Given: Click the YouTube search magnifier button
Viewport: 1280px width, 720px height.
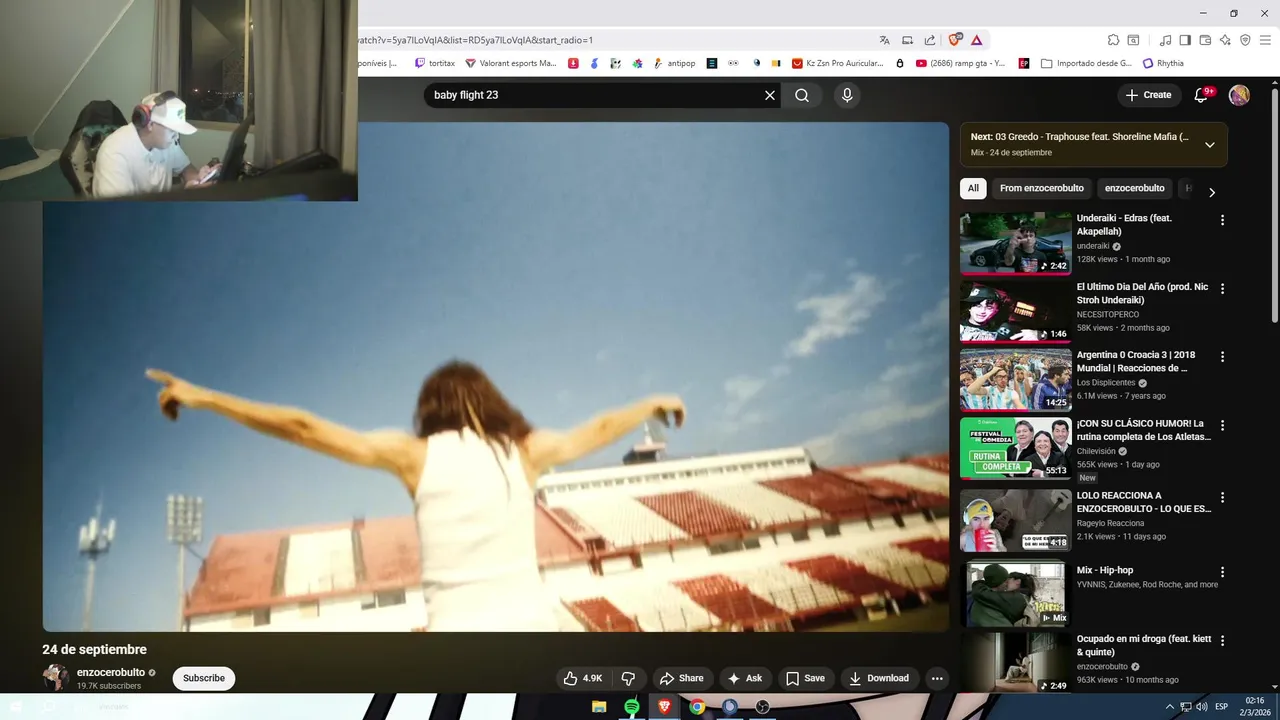Looking at the screenshot, I should click(x=802, y=95).
